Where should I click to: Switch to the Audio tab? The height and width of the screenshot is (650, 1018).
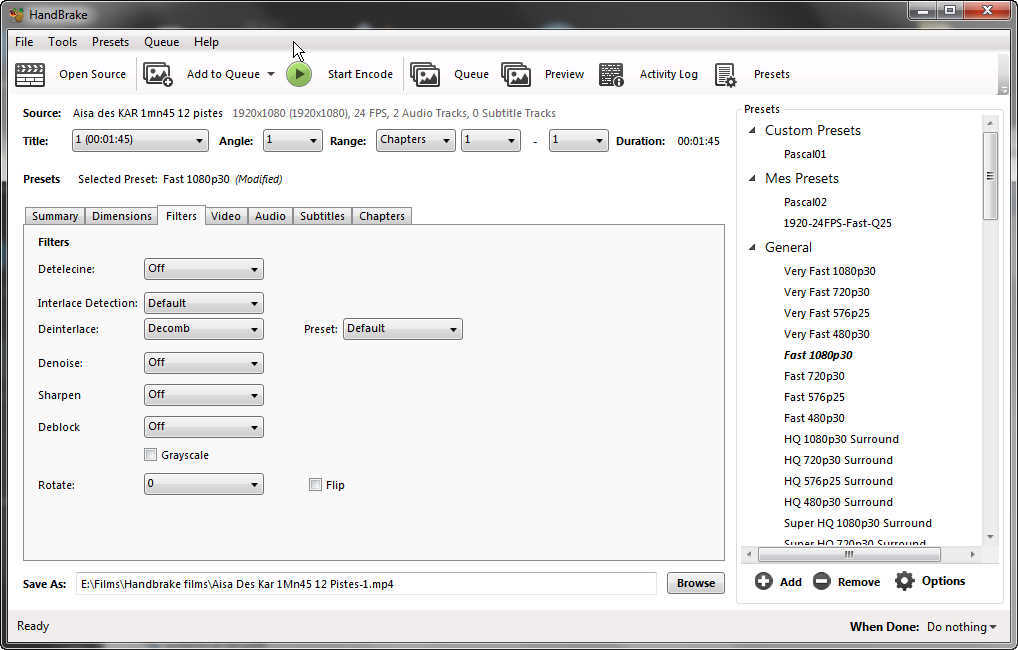[270, 216]
